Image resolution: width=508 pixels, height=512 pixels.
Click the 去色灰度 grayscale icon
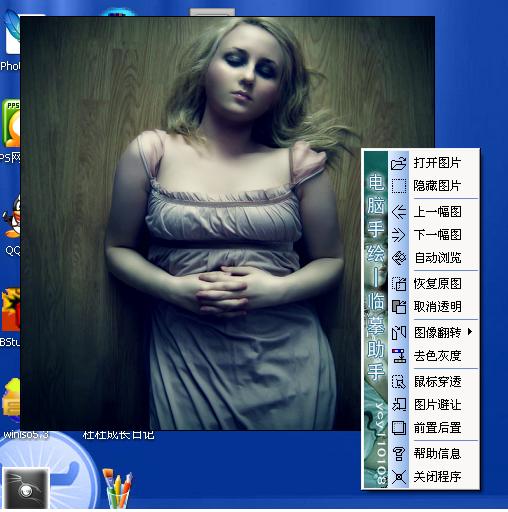(398, 356)
